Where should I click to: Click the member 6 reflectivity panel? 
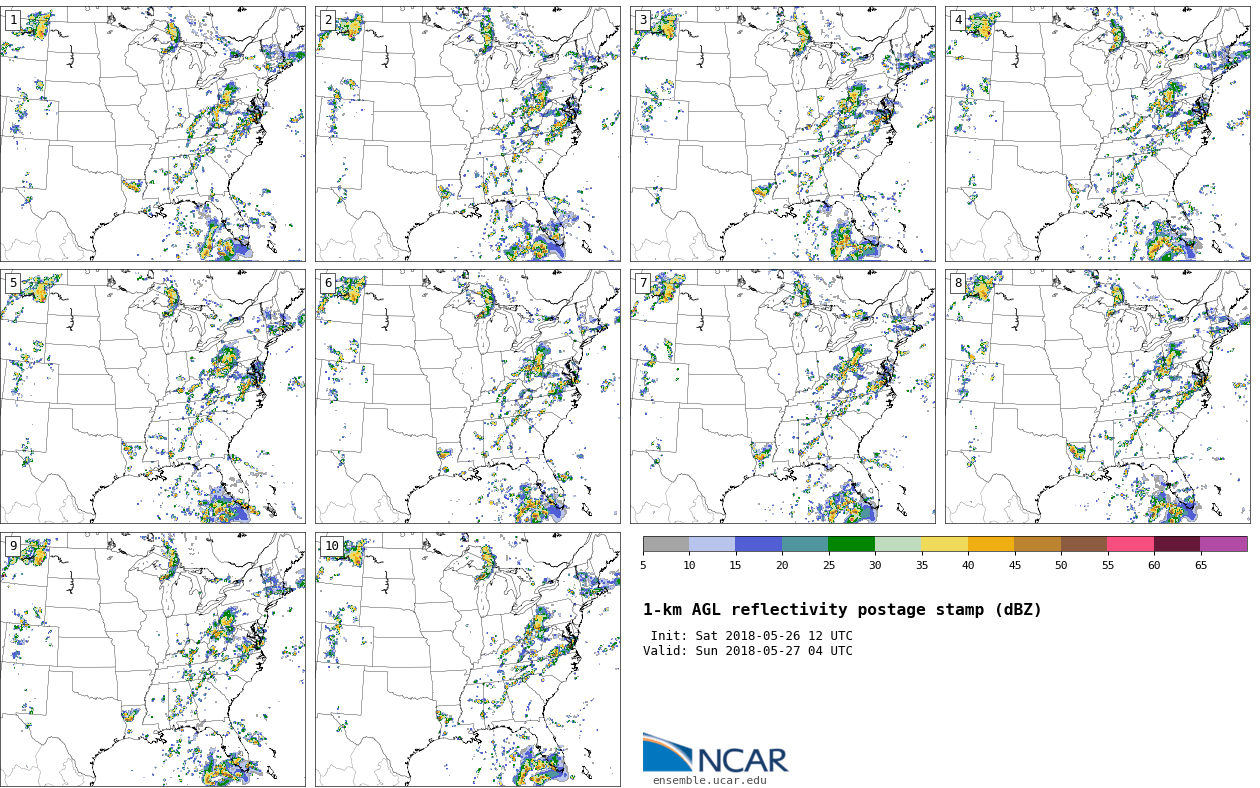tap(467, 396)
